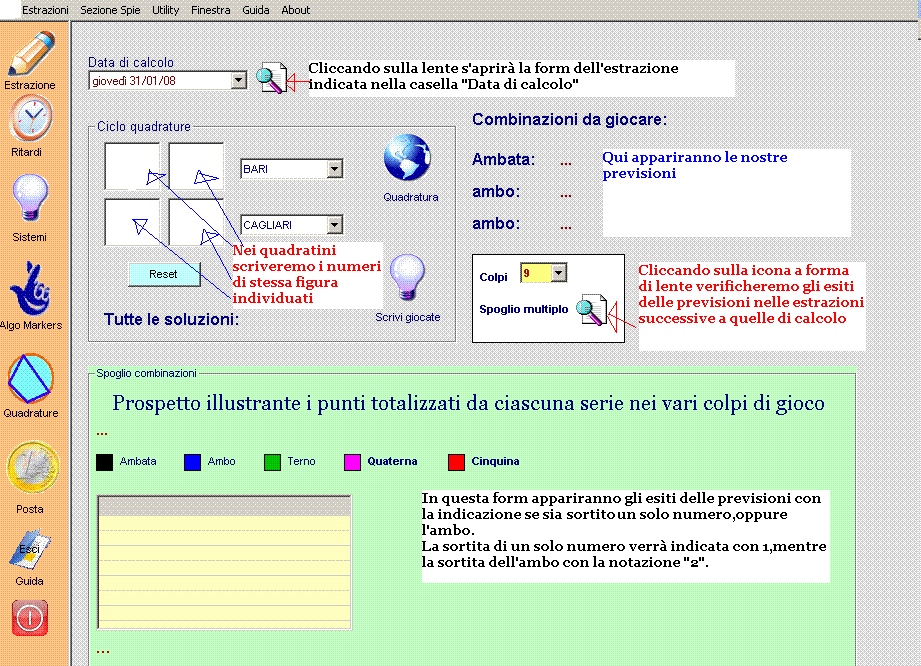Screen dimensions: 921x666
Task: Click the 'Posta' label in the sidebar
Action: pyautogui.click(x=29, y=509)
